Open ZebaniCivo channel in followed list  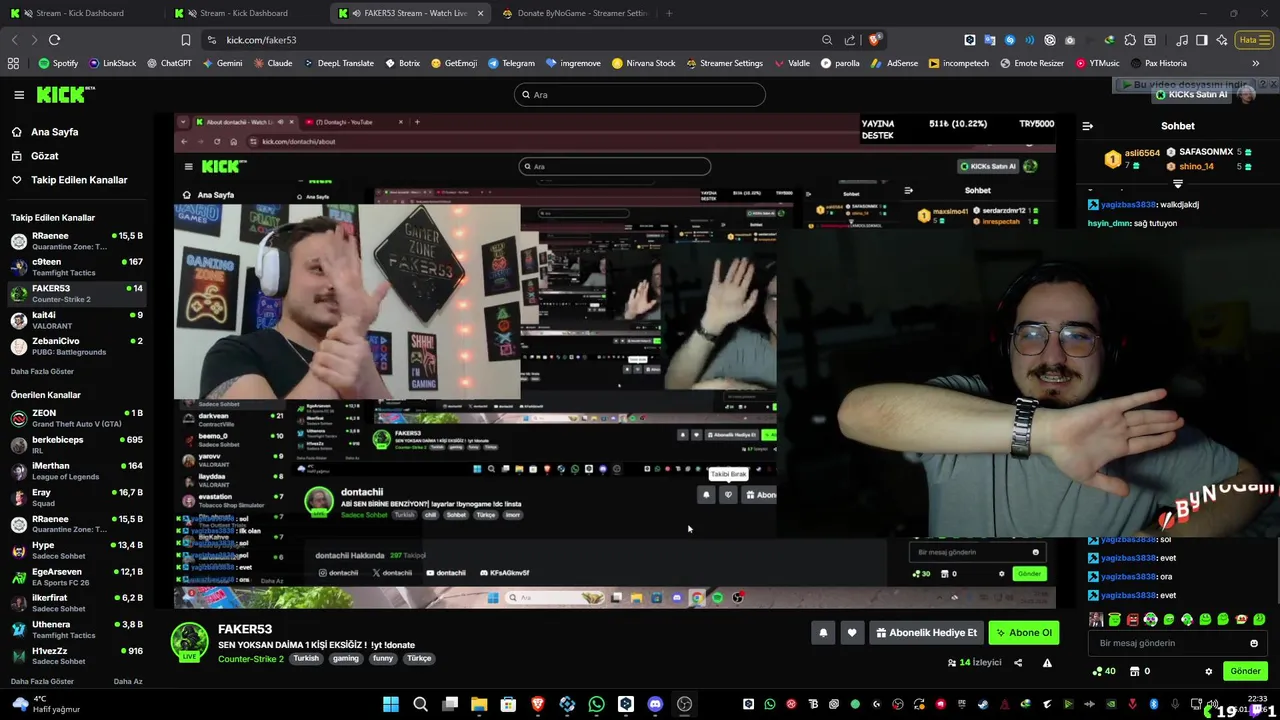(76, 346)
